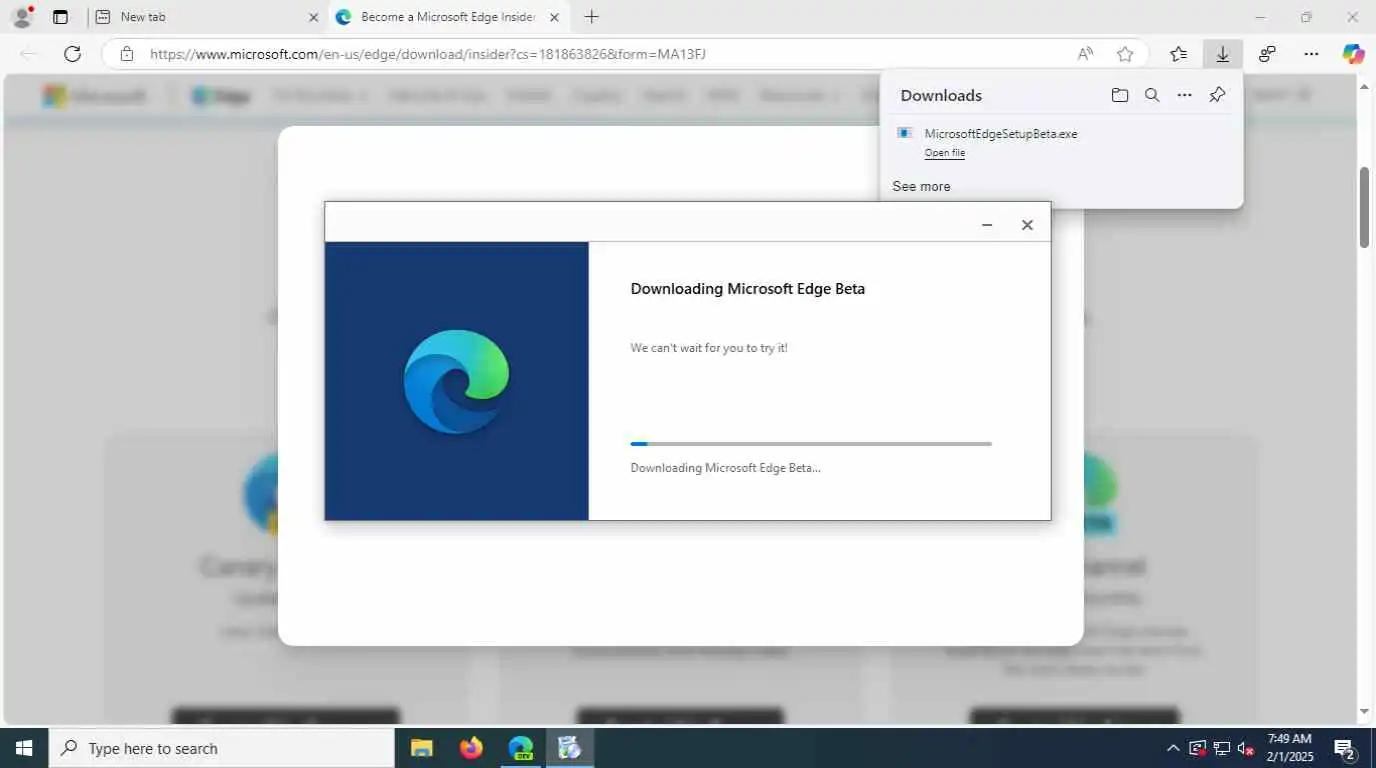Click the muted volume tray icon
This screenshot has height=768, width=1376.
click(x=1246, y=748)
